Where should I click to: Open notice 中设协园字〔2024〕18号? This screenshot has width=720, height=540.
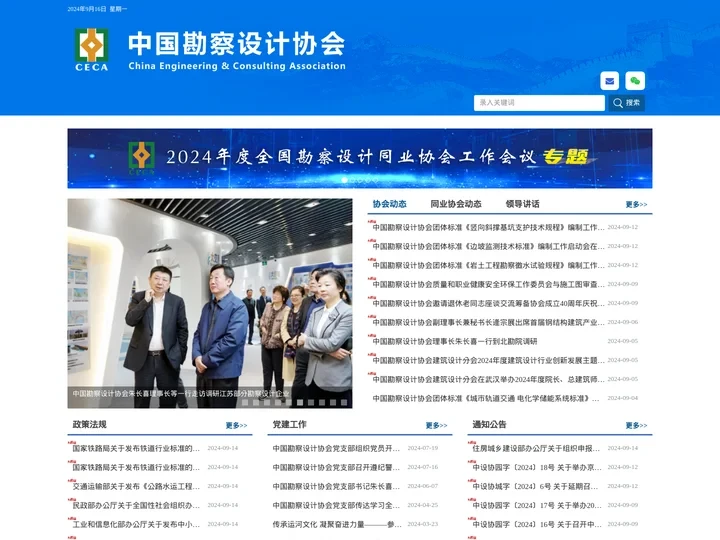[537, 467]
